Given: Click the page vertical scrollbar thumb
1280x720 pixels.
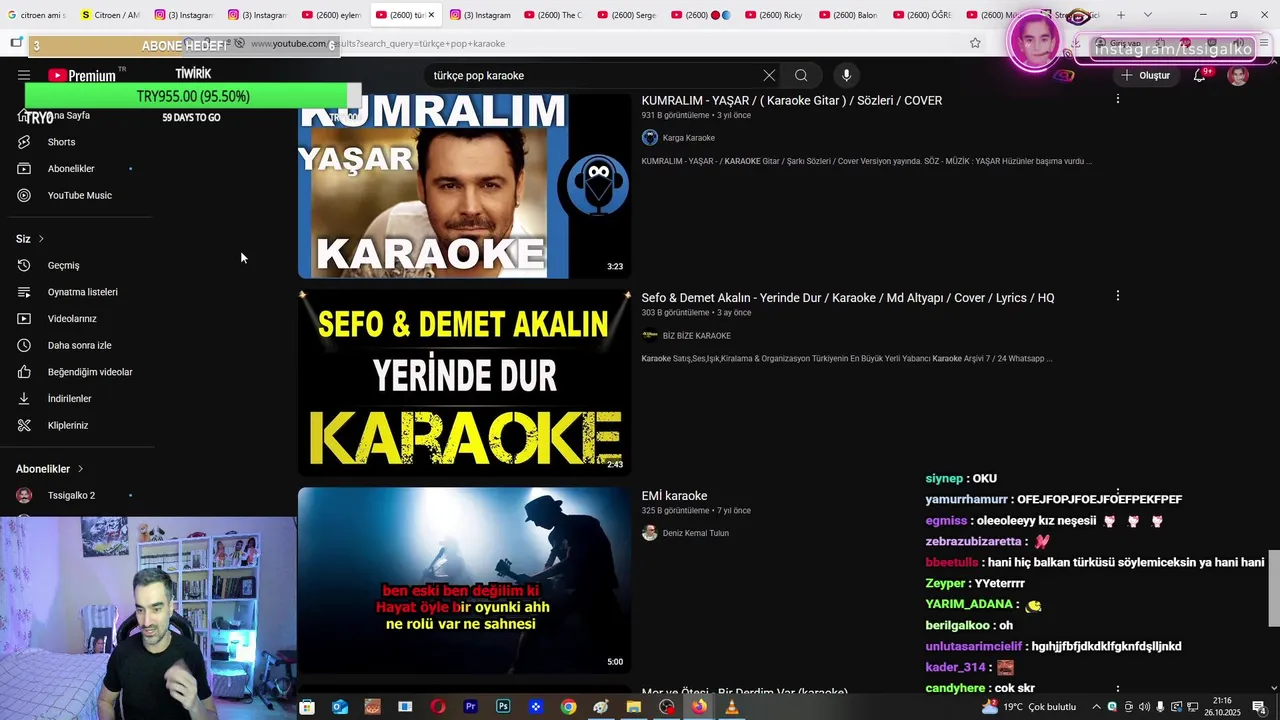Looking at the screenshot, I should tap(1273, 588).
